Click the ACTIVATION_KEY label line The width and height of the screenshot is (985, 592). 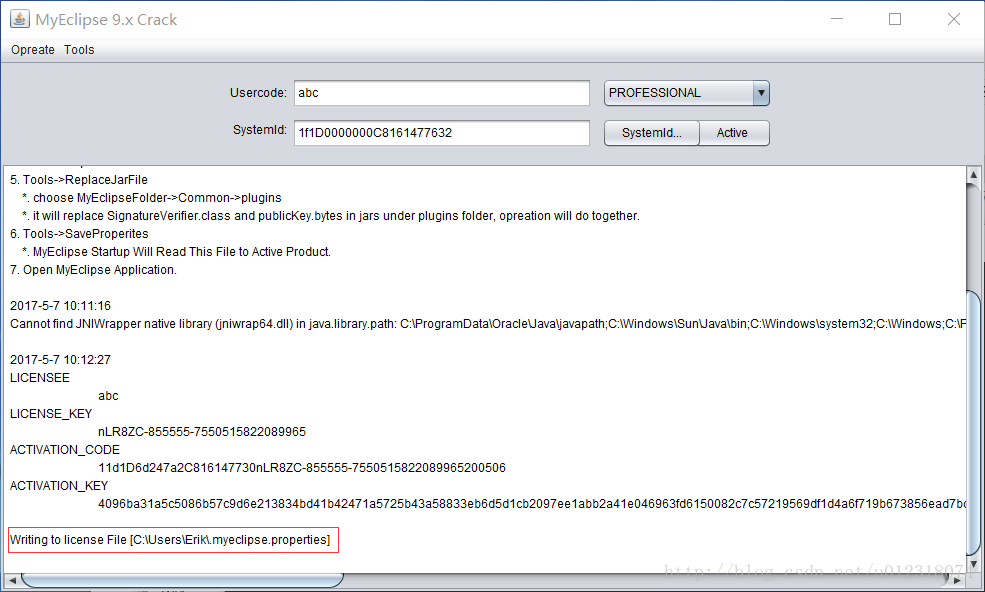[59, 486]
